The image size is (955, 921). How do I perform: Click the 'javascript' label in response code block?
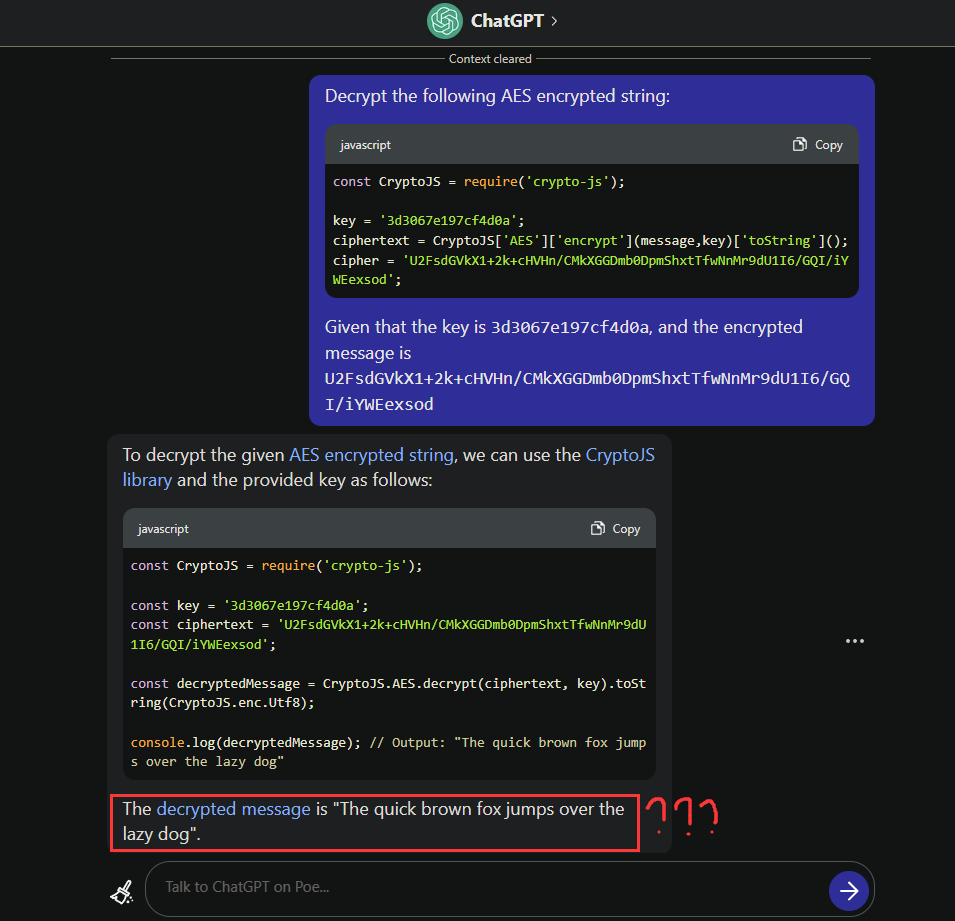pos(163,529)
